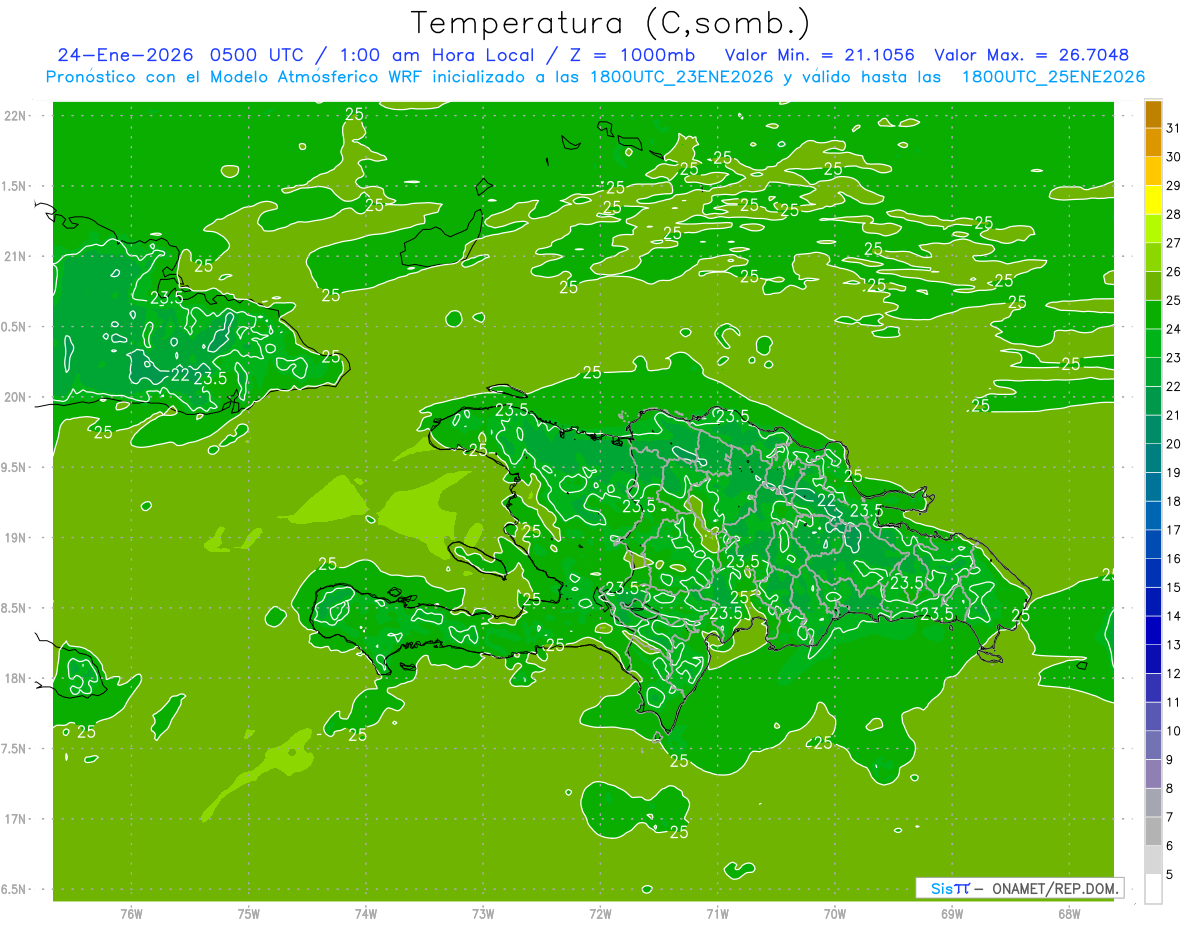The width and height of the screenshot is (1200, 927).
Task: Click the '31' value on color scale
Action: pyautogui.click(x=1174, y=128)
